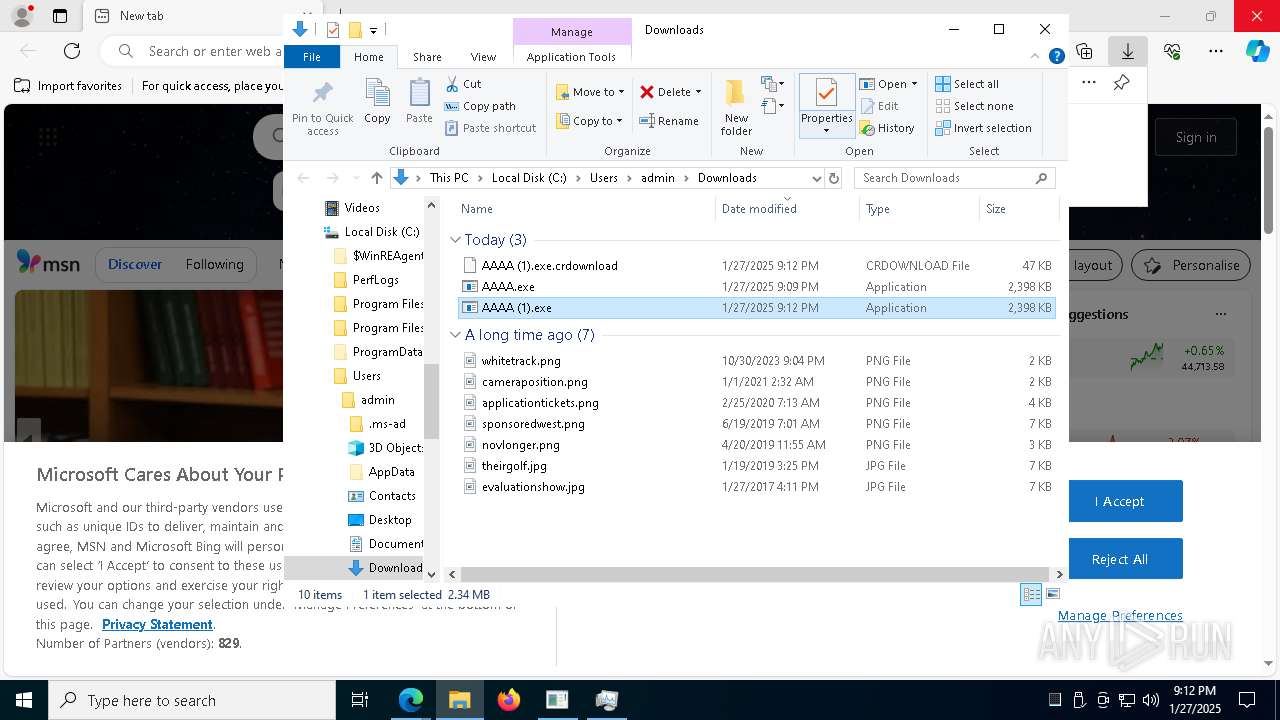
Task: Select PerfLogs folder in navigation tree
Action: 375,280
